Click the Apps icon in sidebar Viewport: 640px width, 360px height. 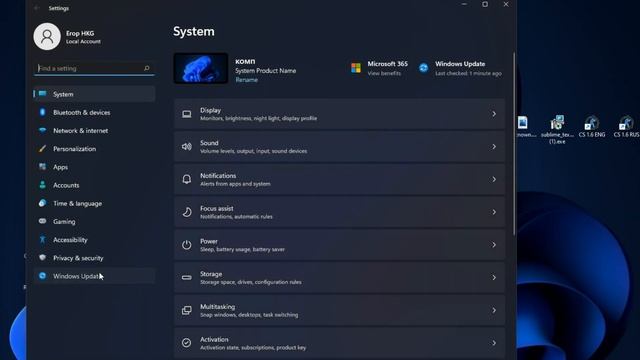click(x=42, y=167)
